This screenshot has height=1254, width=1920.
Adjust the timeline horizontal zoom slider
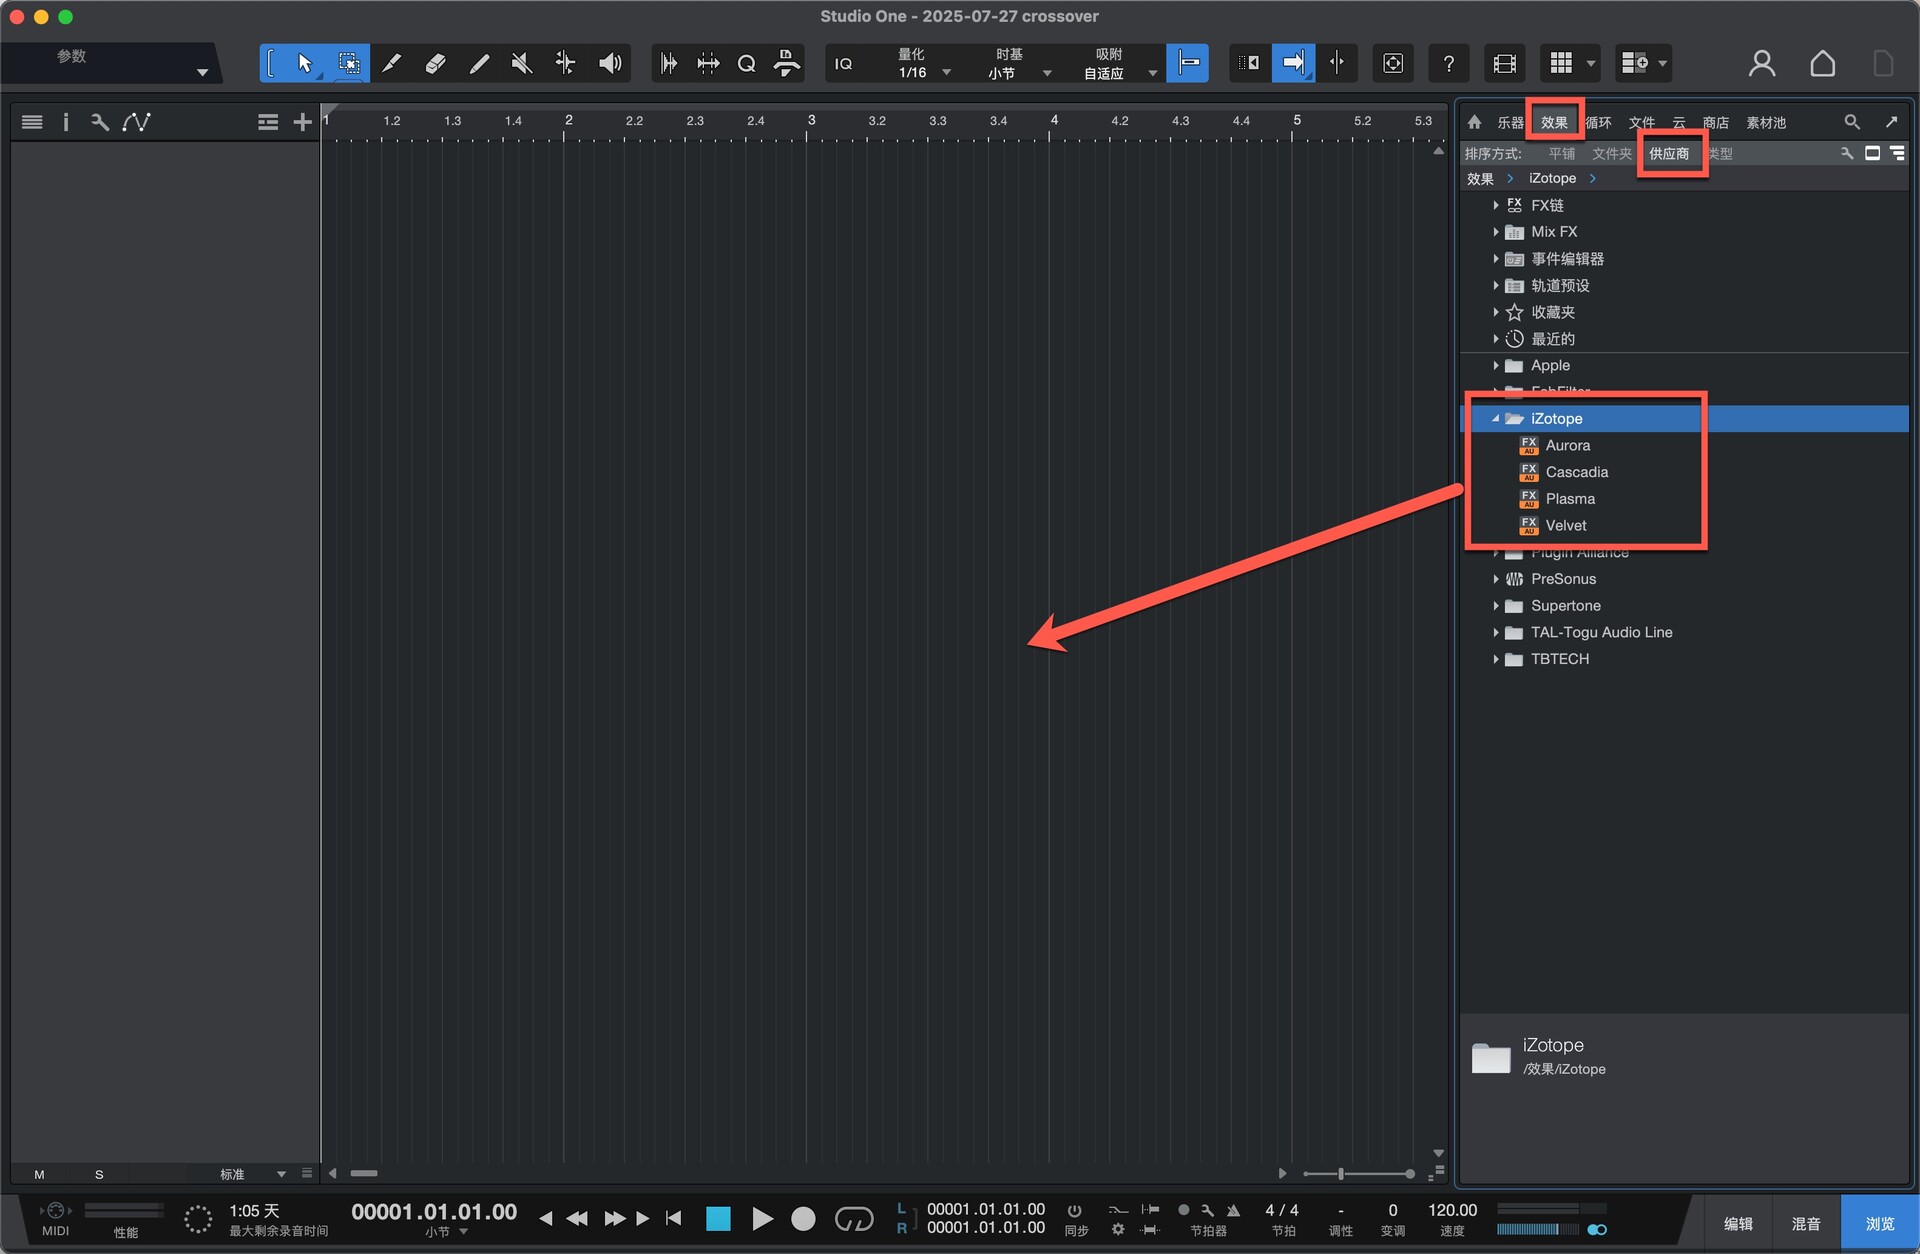1341,1174
